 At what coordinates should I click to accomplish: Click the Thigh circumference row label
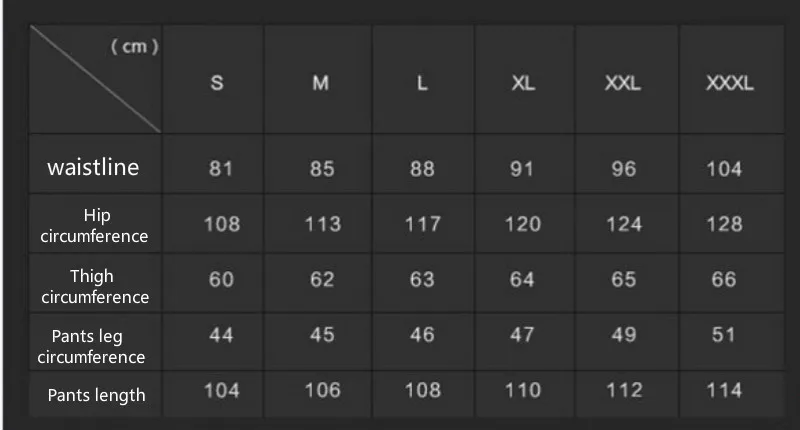click(x=95, y=286)
